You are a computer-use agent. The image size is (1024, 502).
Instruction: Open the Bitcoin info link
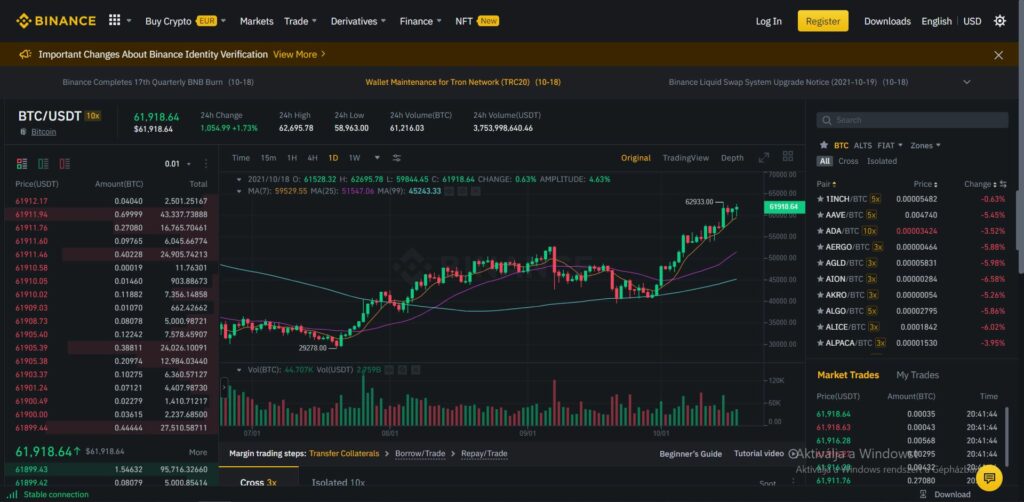43,131
